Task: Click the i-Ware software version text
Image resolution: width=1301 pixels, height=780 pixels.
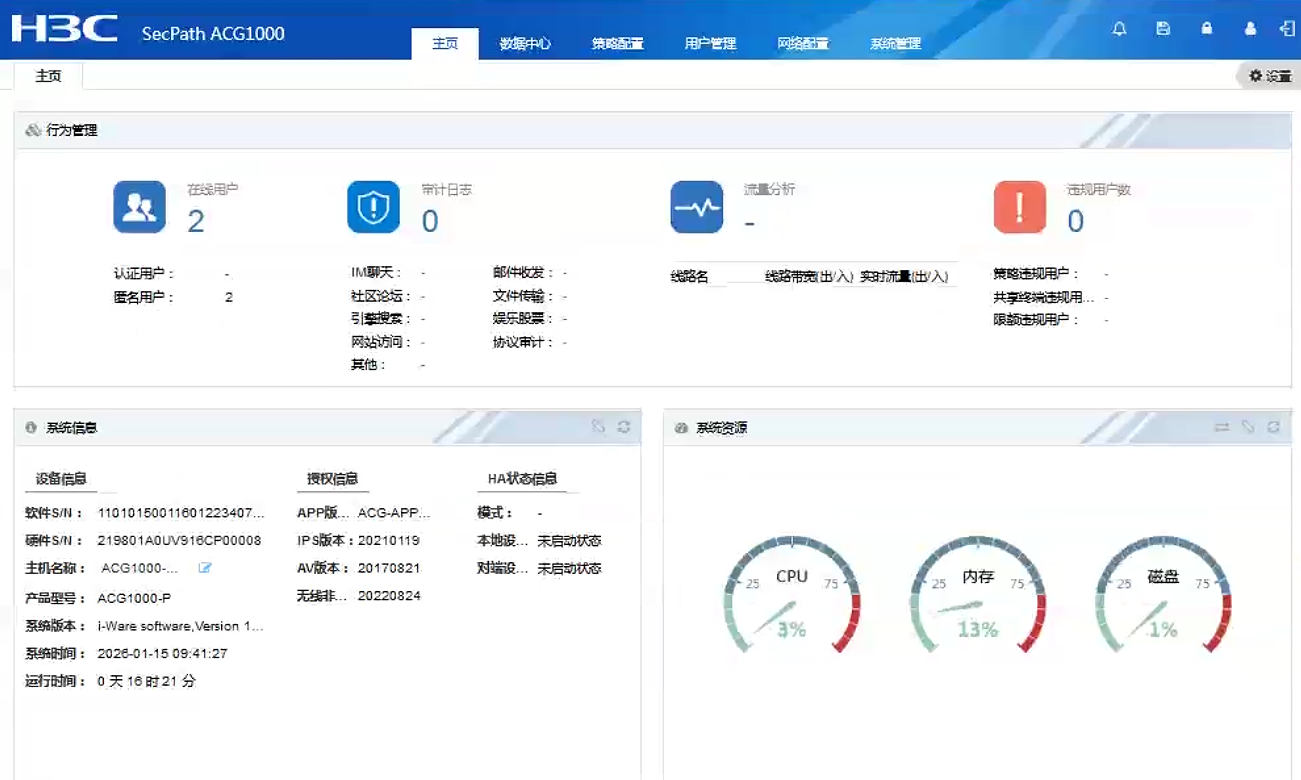Action: coord(181,626)
